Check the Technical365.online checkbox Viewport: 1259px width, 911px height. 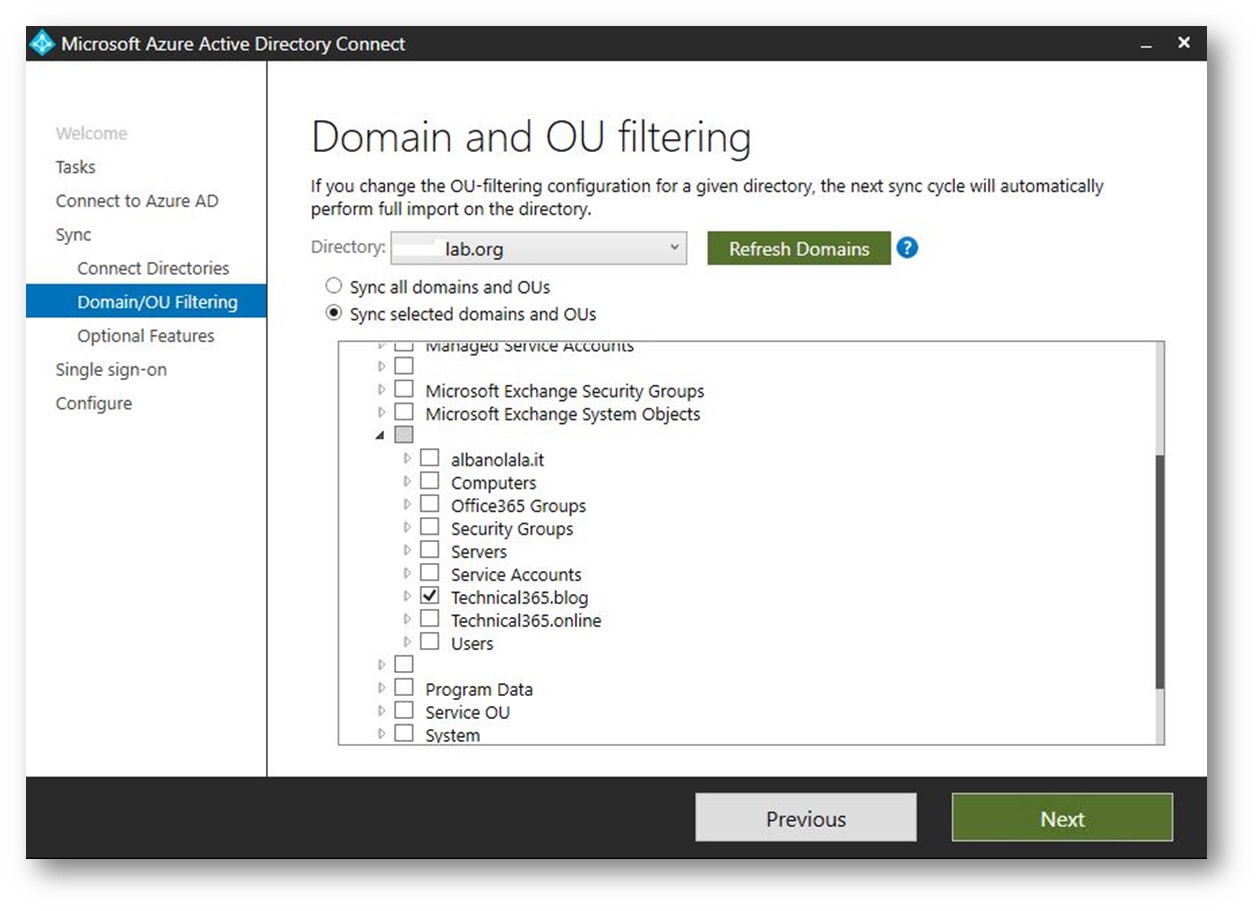click(430, 619)
